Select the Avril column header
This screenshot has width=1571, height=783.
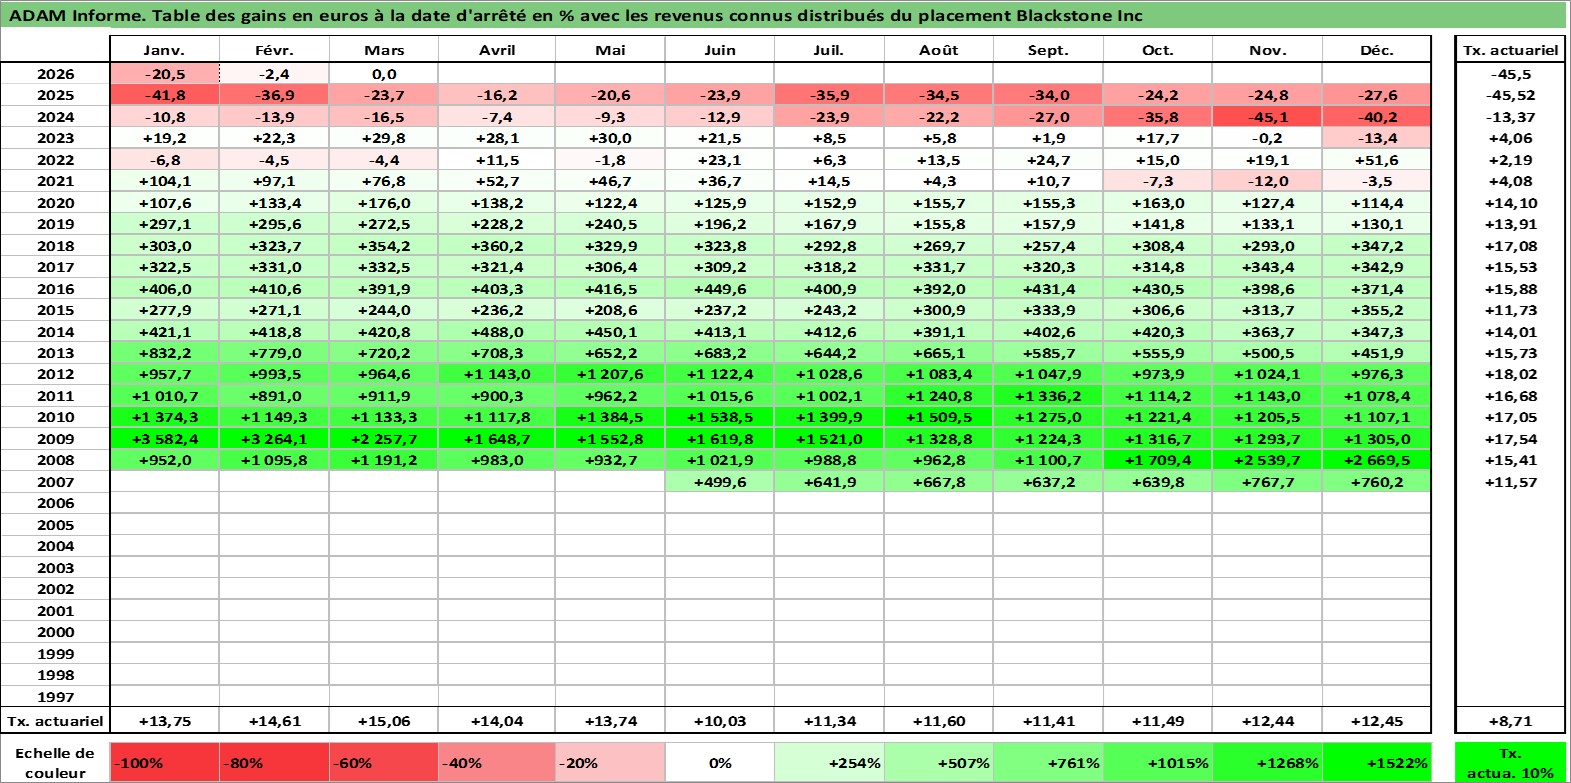tap(497, 50)
